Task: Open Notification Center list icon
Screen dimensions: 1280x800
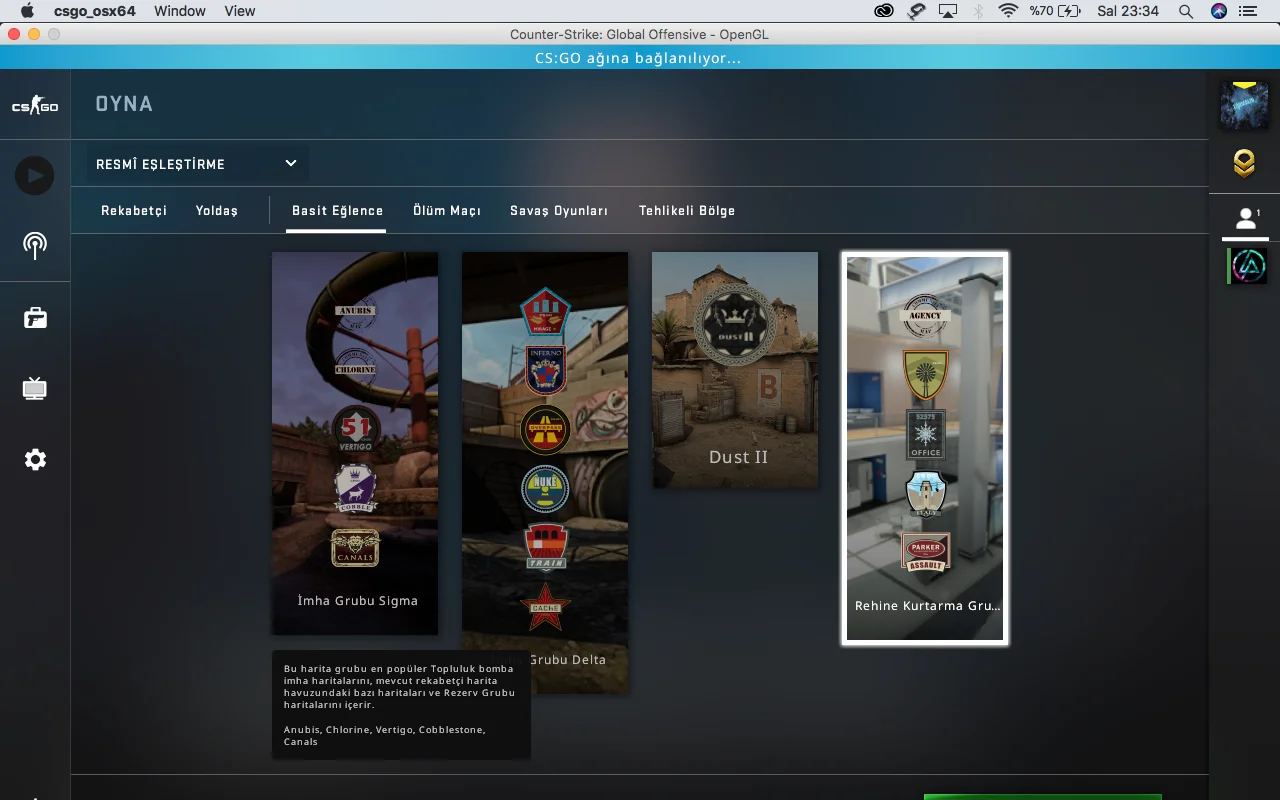Action: coord(1247,11)
